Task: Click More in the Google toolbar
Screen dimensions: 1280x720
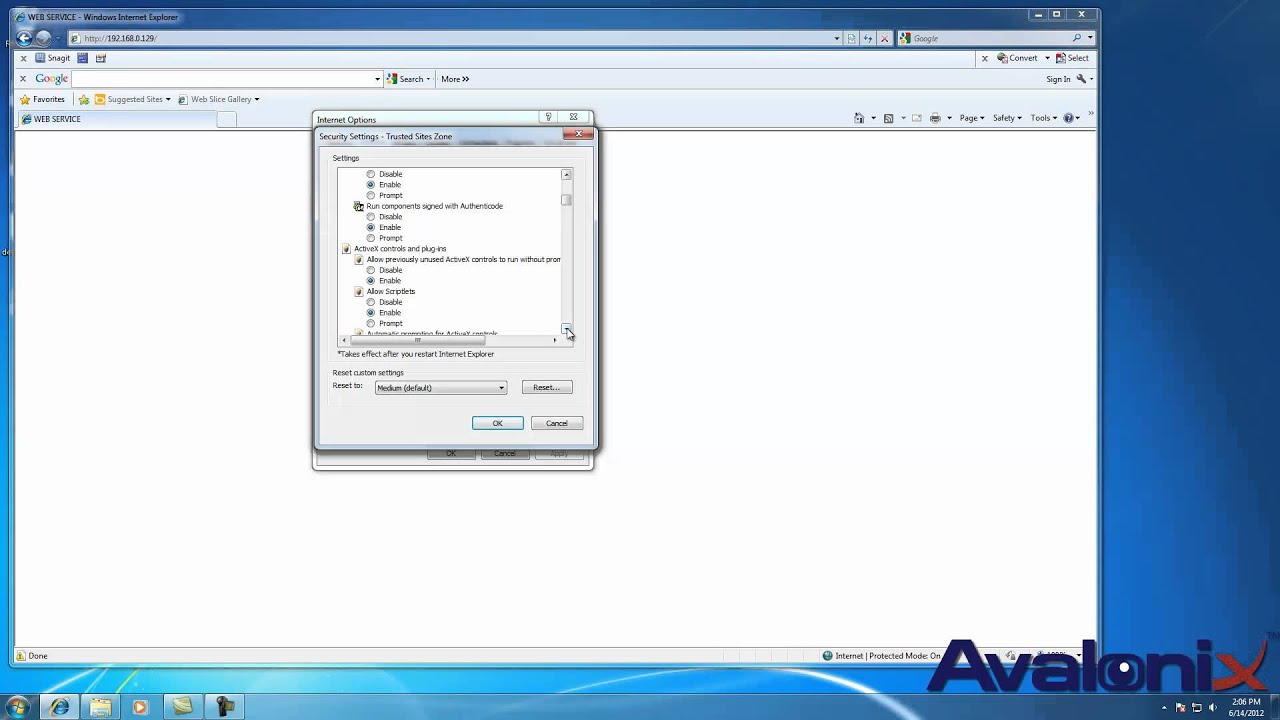Action: tap(455, 79)
